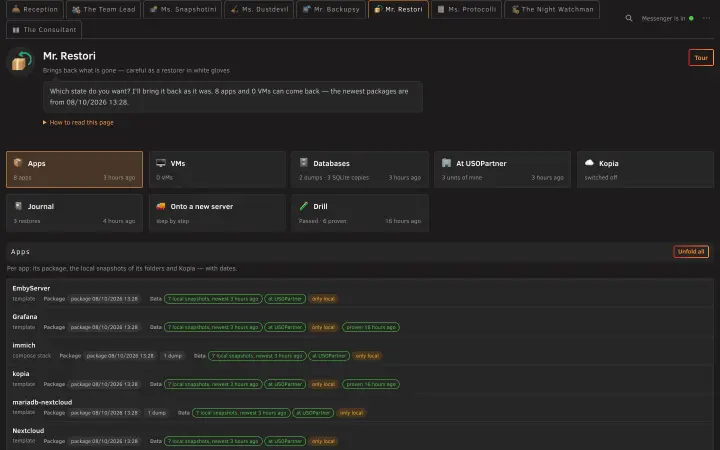
Task: Click Databases' 2 dumps · 3 SQLite copies text
Action: 334,178
